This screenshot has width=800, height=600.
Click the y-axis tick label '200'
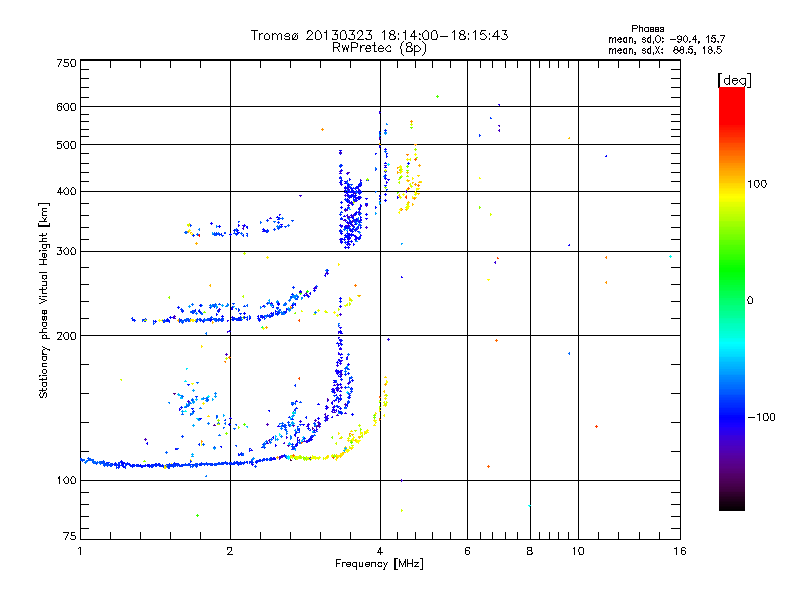tap(66, 336)
